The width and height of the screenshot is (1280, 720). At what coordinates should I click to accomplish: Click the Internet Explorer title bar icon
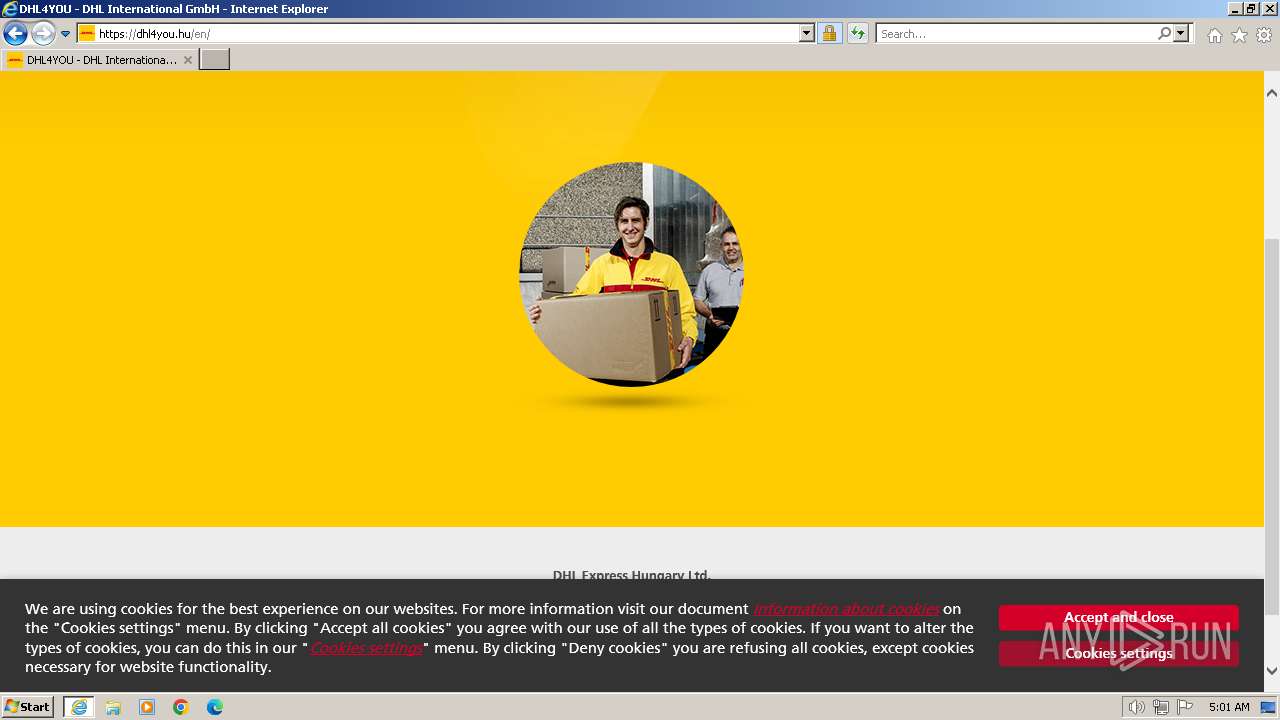(10, 9)
